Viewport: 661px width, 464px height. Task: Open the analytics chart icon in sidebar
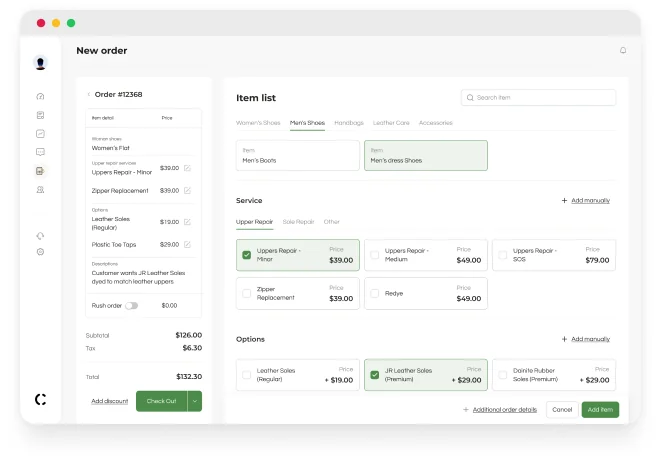click(x=40, y=134)
